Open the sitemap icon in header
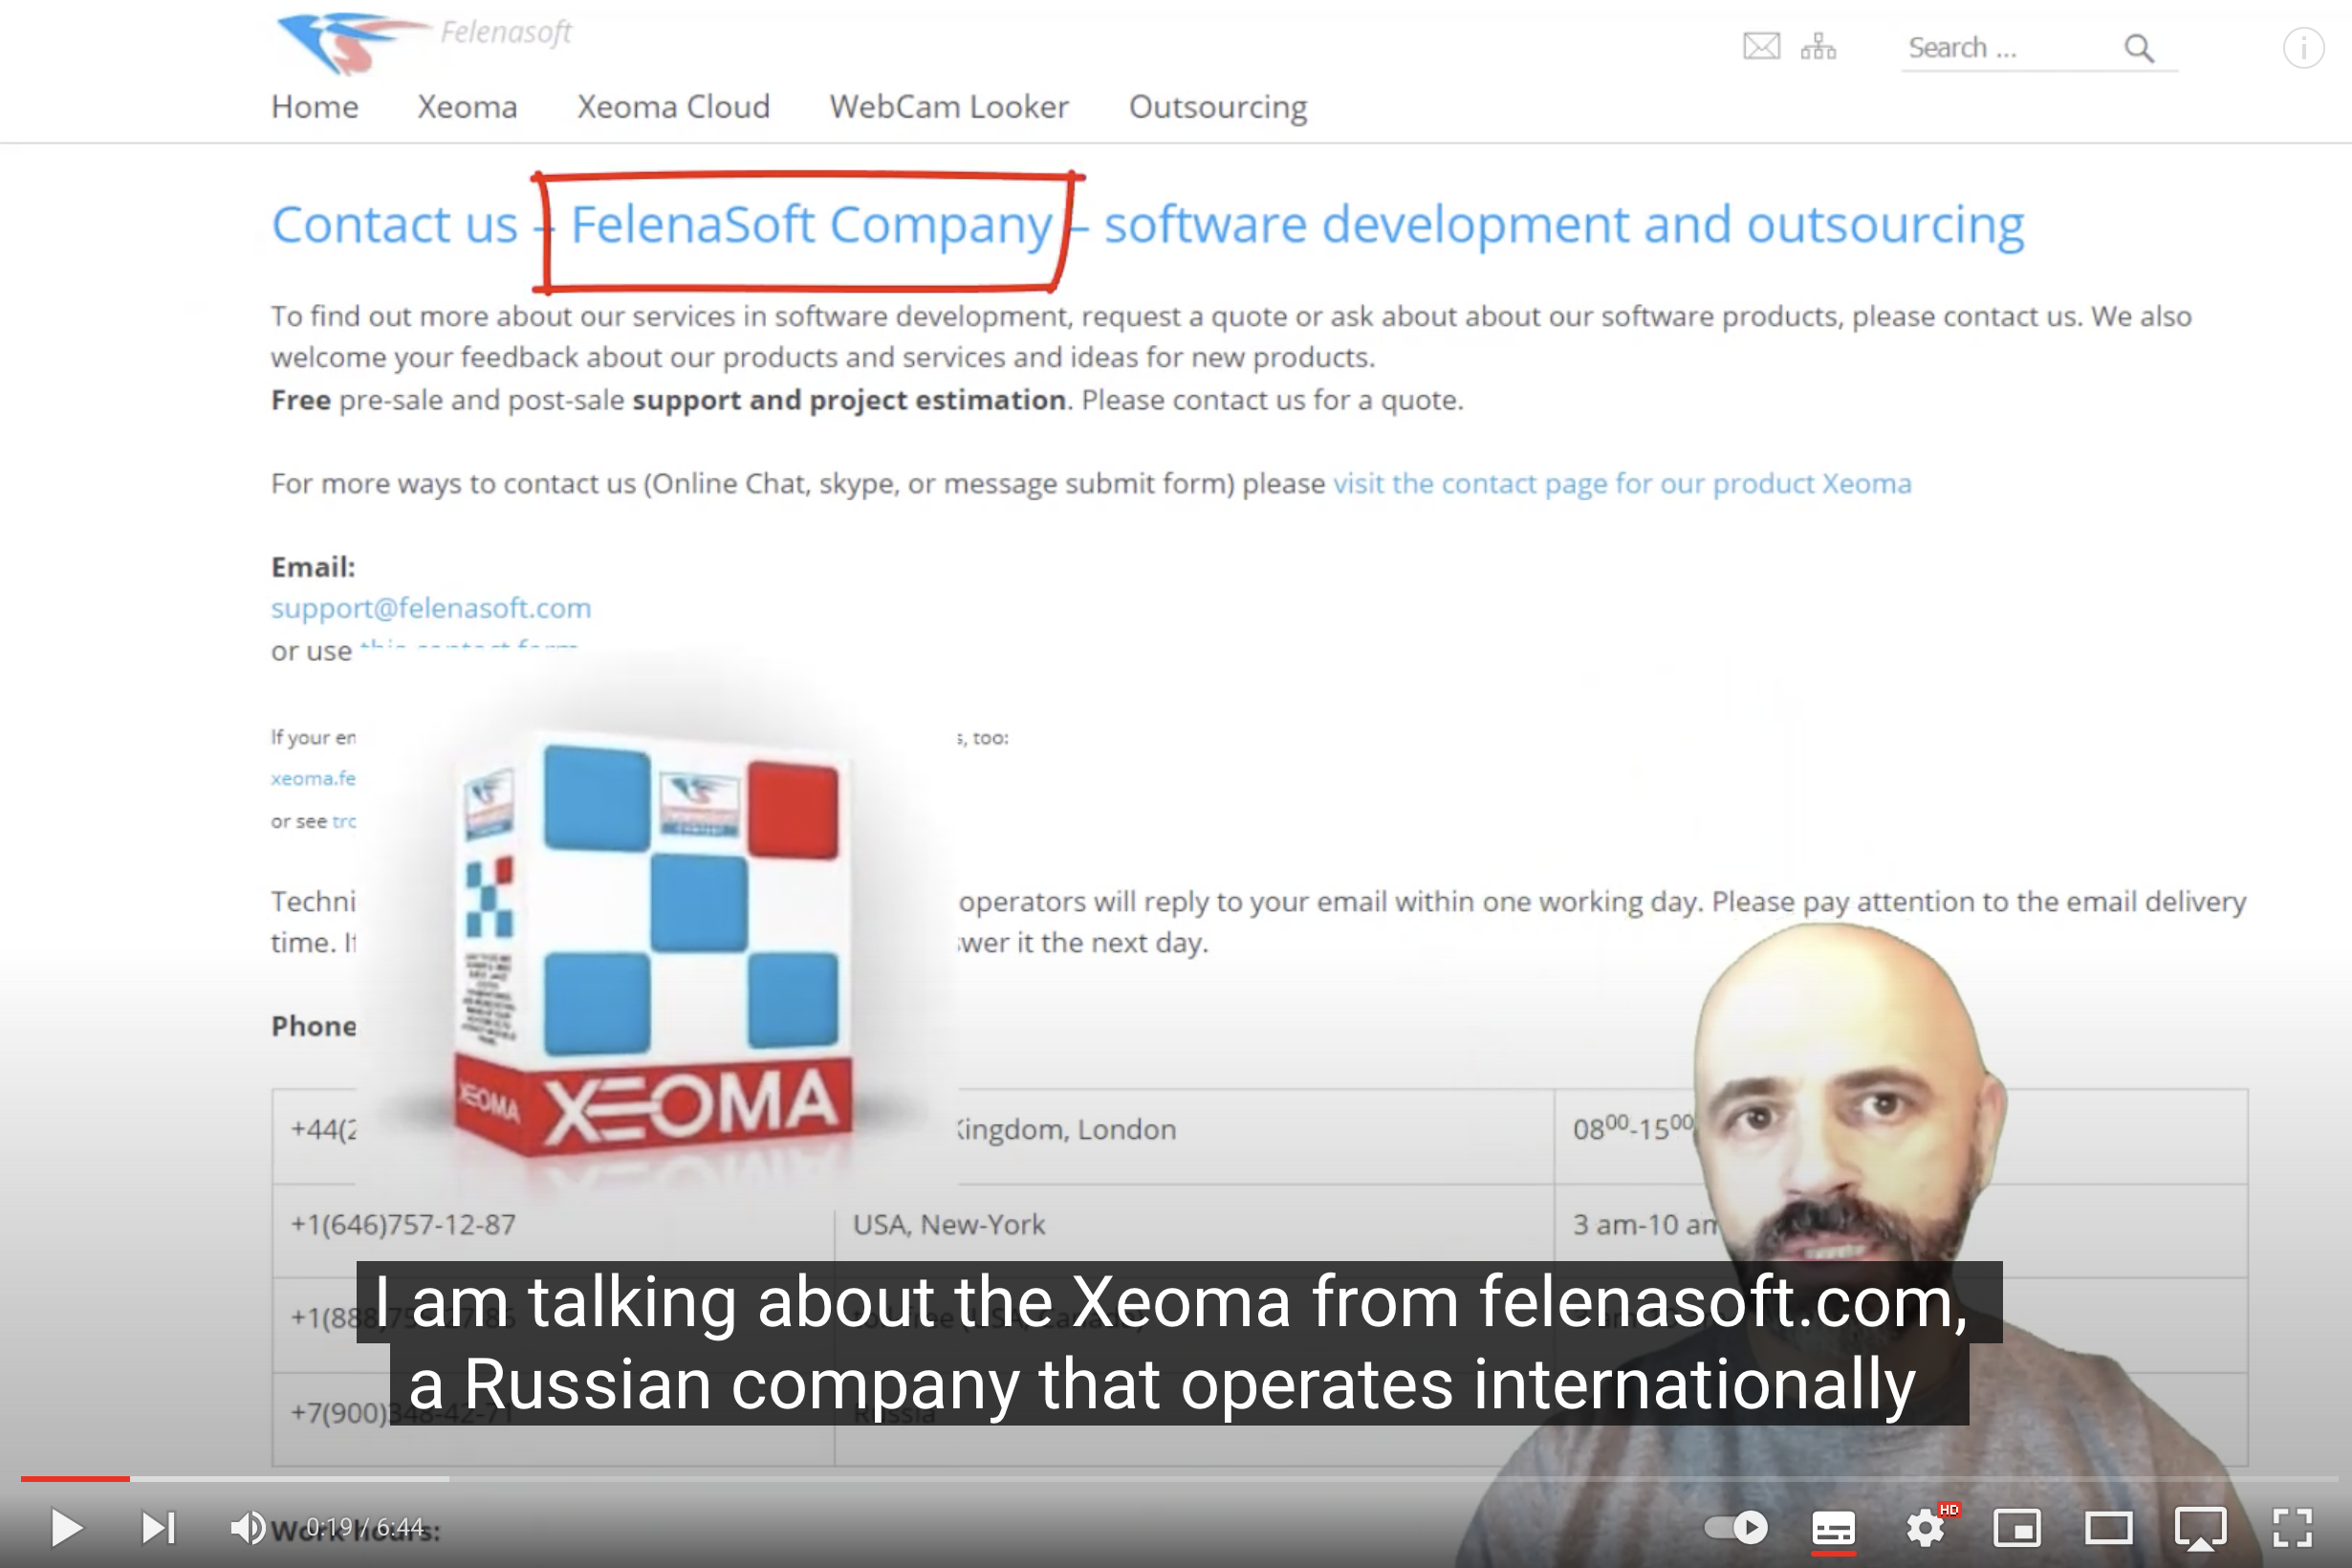The height and width of the screenshot is (1568, 2352). (1818, 46)
